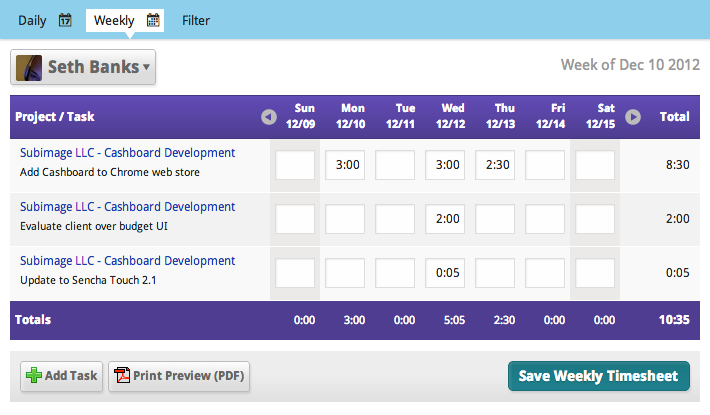Image resolution: width=710 pixels, height=415 pixels.
Task: Click the calendar icon next to Weekly
Action: 153,20
